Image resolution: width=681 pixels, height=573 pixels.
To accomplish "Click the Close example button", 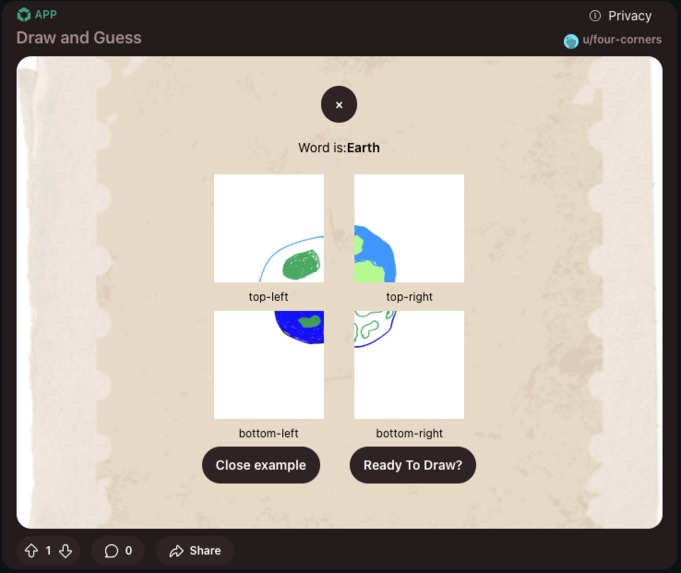I will (261, 465).
